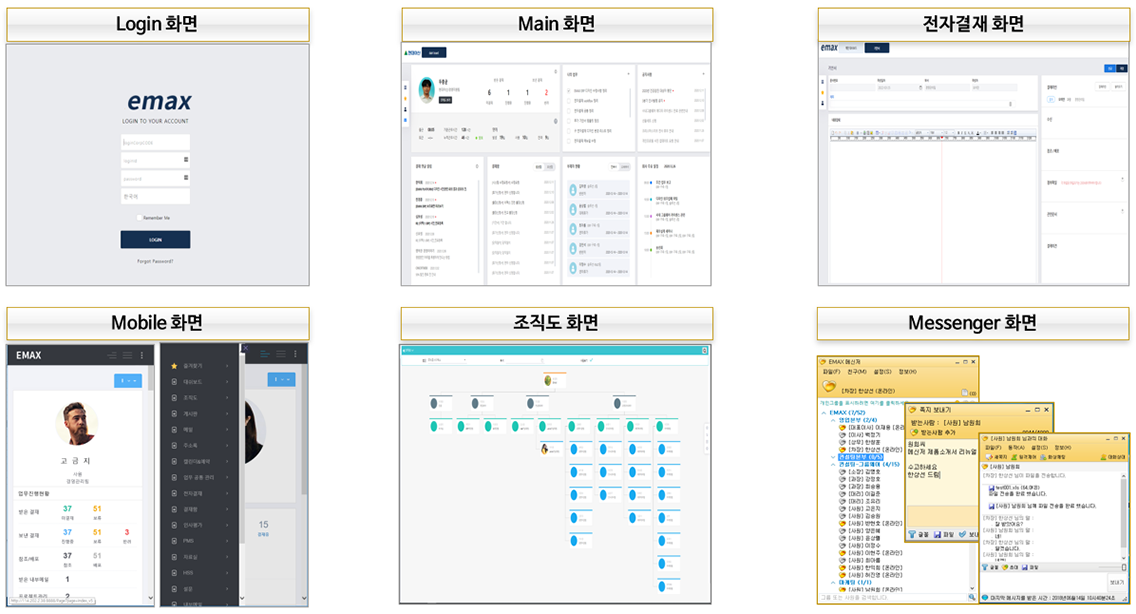
Task: Click 대화상대 toolbar icon in chat window
Action: pyautogui.click(x=1114, y=457)
